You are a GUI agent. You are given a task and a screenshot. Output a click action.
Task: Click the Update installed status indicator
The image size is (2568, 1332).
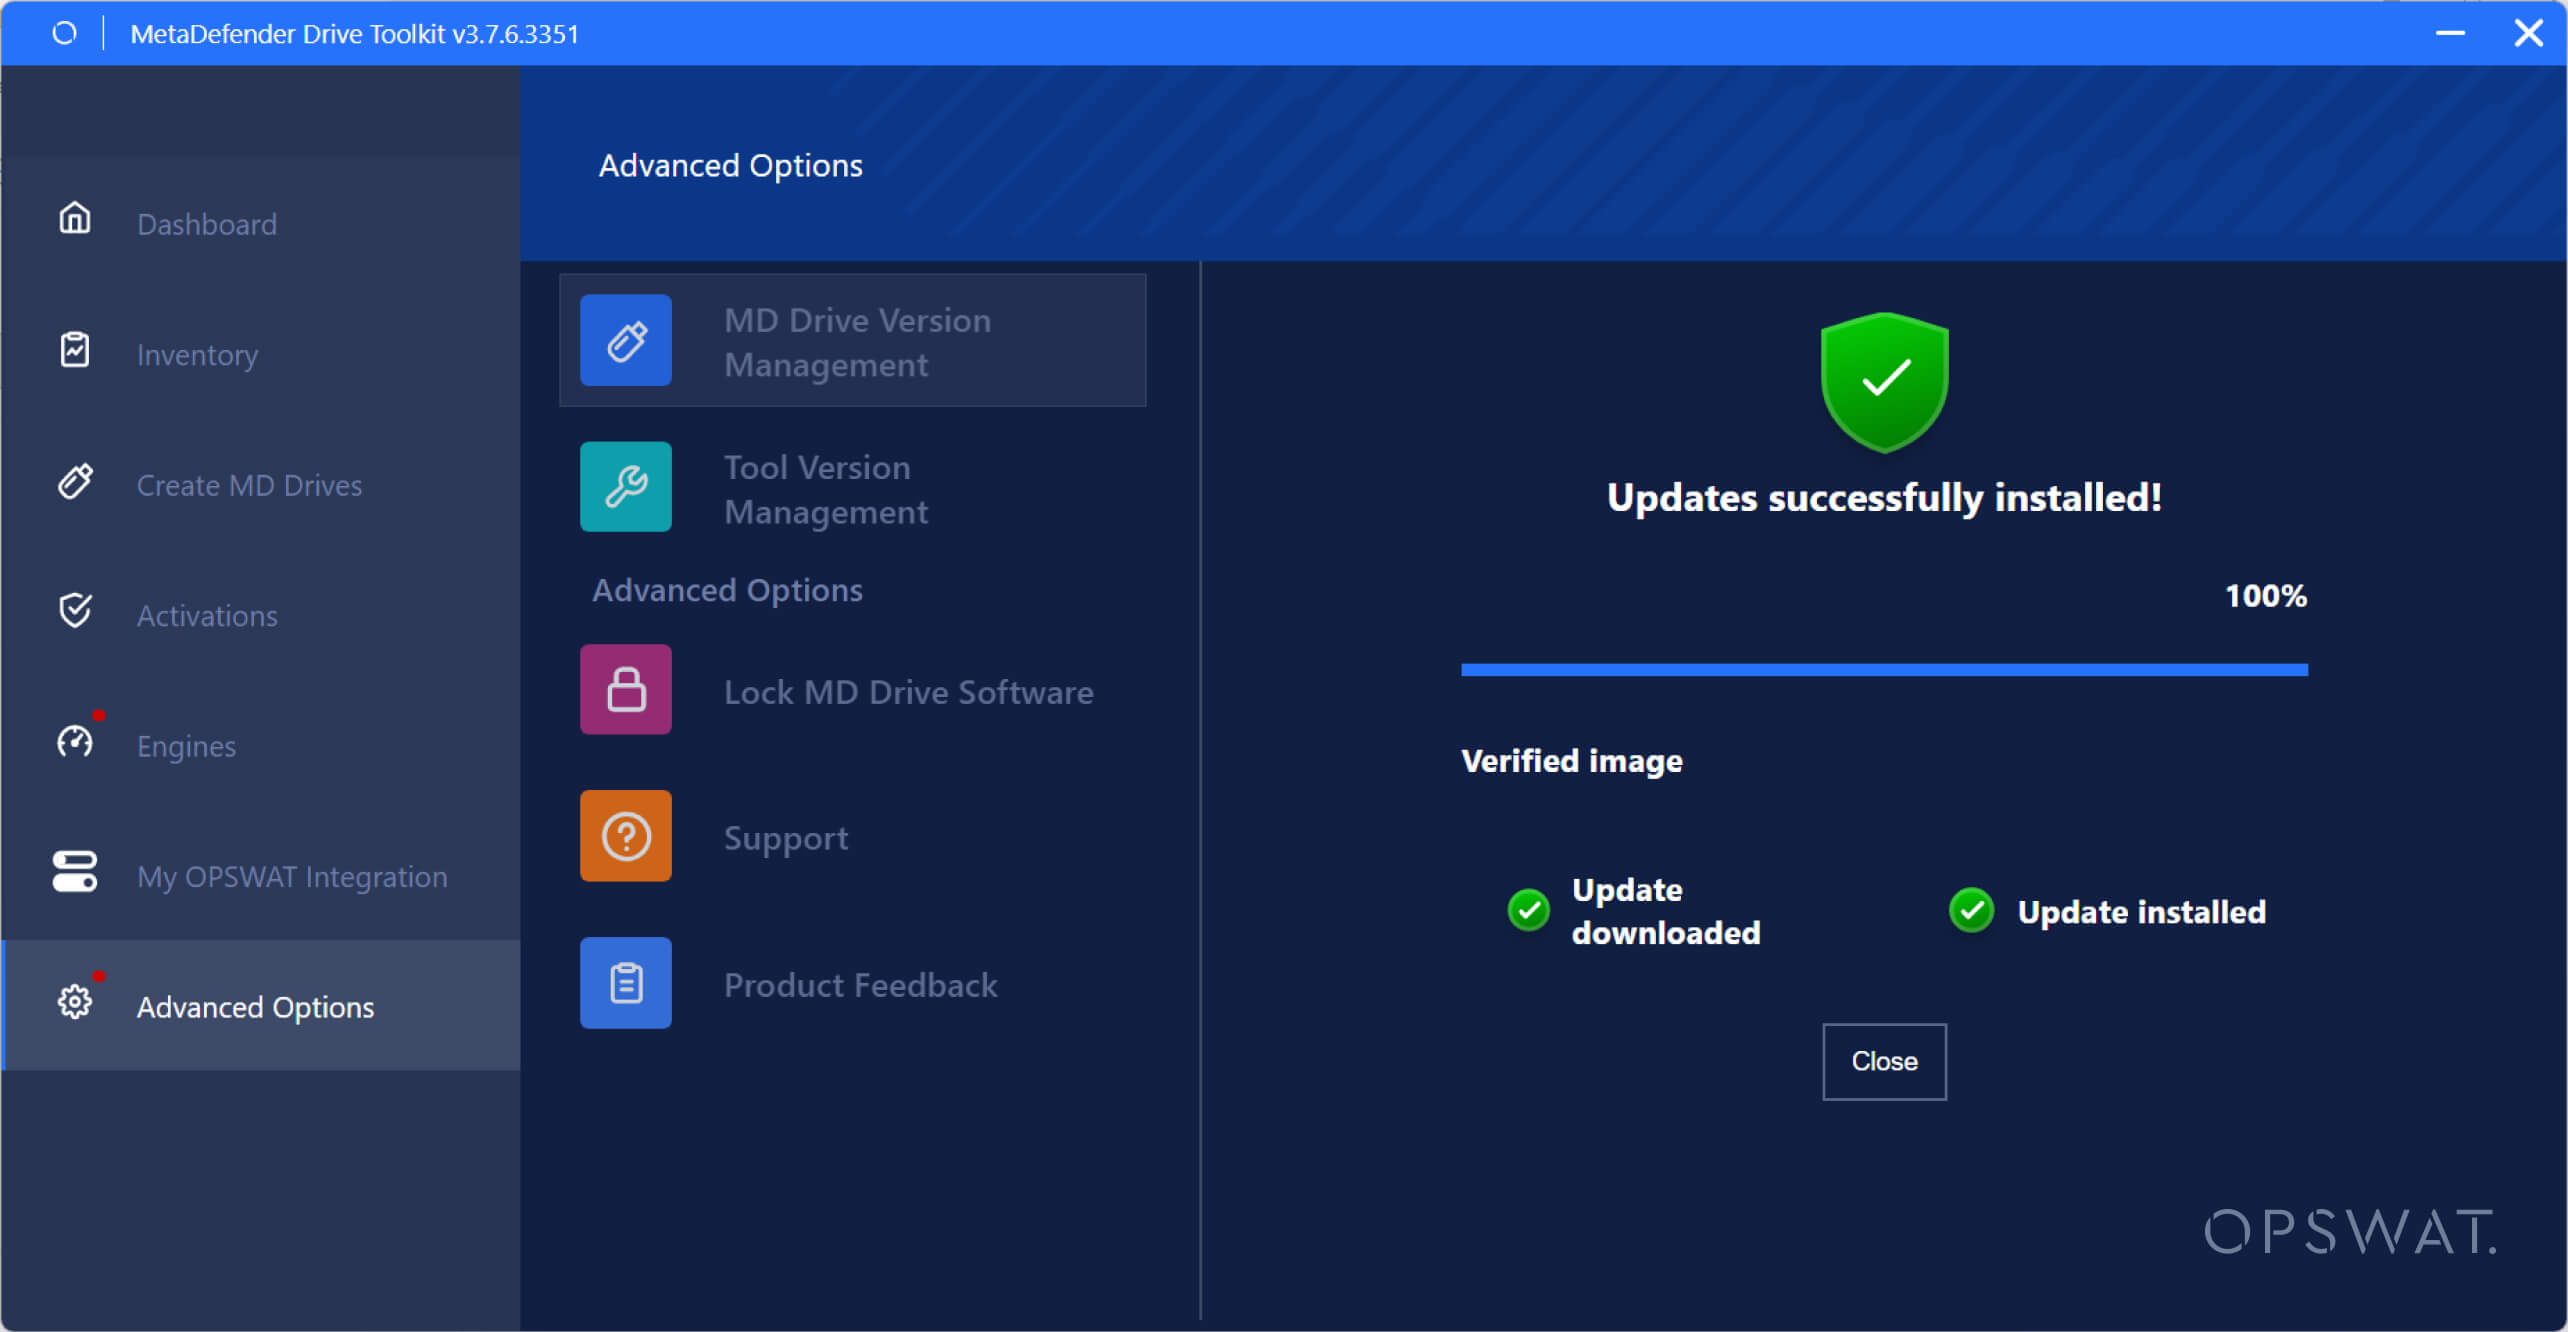point(1970,910)
